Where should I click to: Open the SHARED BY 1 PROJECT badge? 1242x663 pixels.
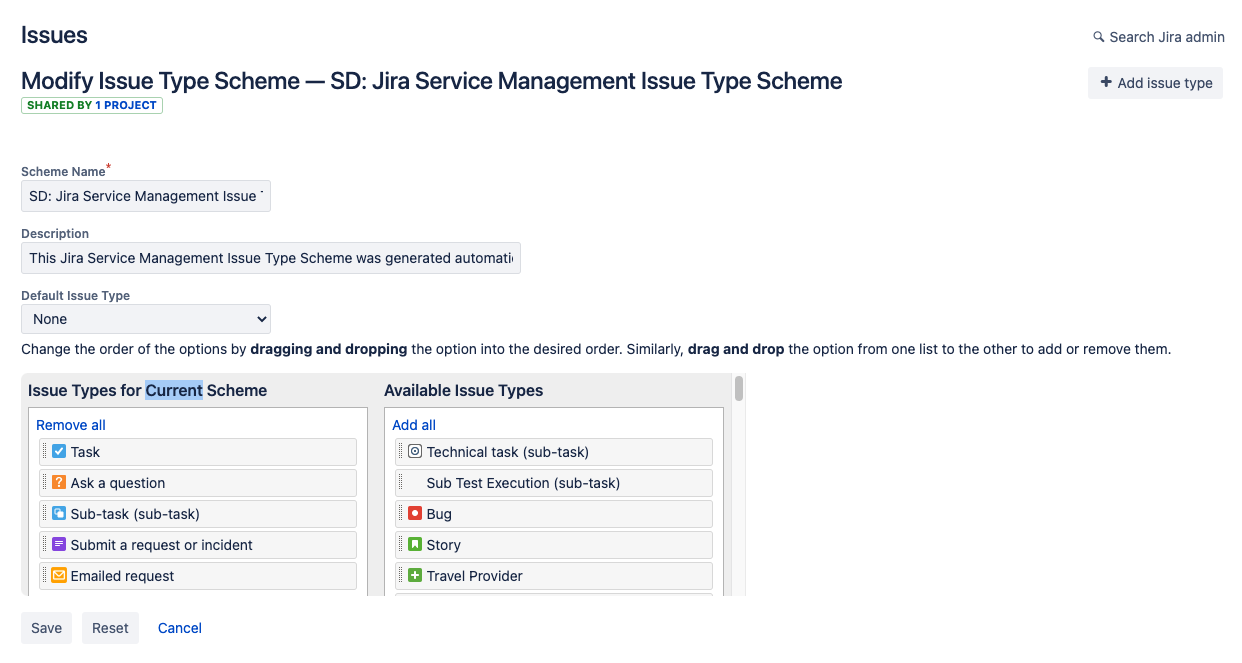[91, 105]
